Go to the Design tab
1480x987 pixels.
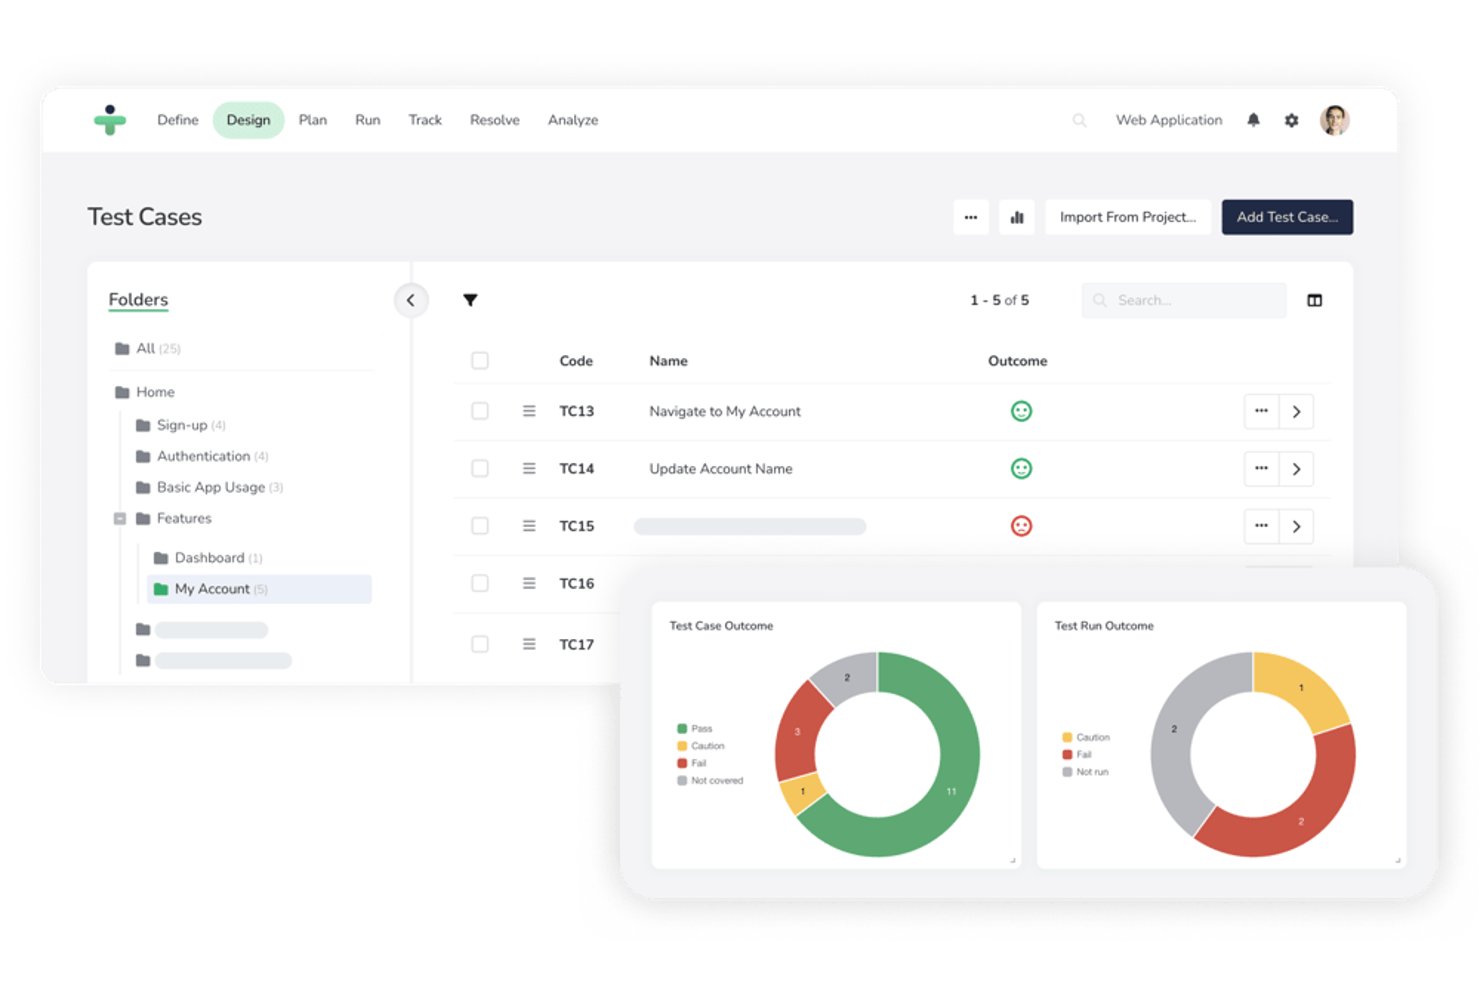click(248, 120)
